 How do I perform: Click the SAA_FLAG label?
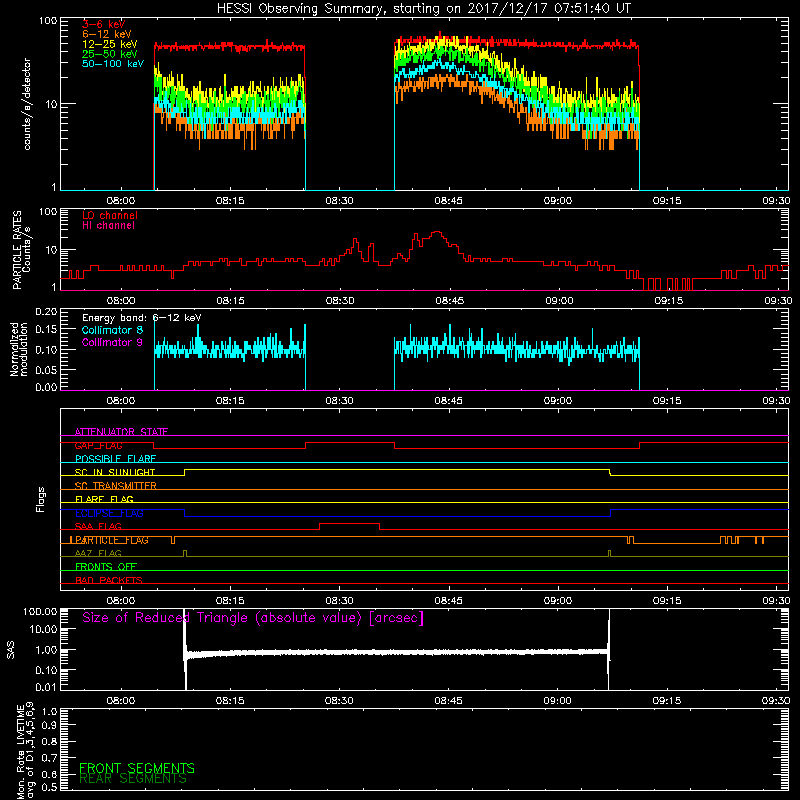[x=98, y=526]
